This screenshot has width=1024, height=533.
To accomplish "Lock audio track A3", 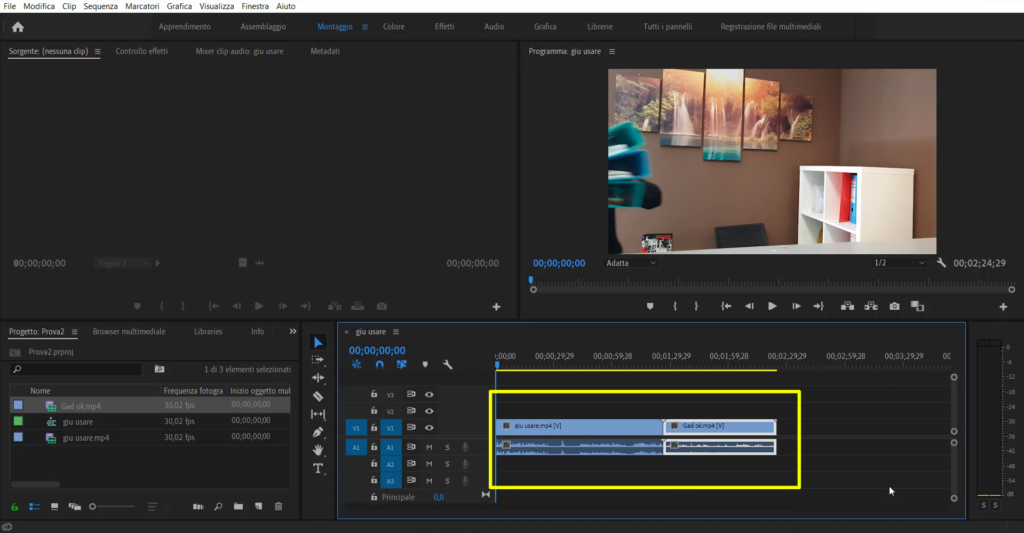I will pos(374,480).
